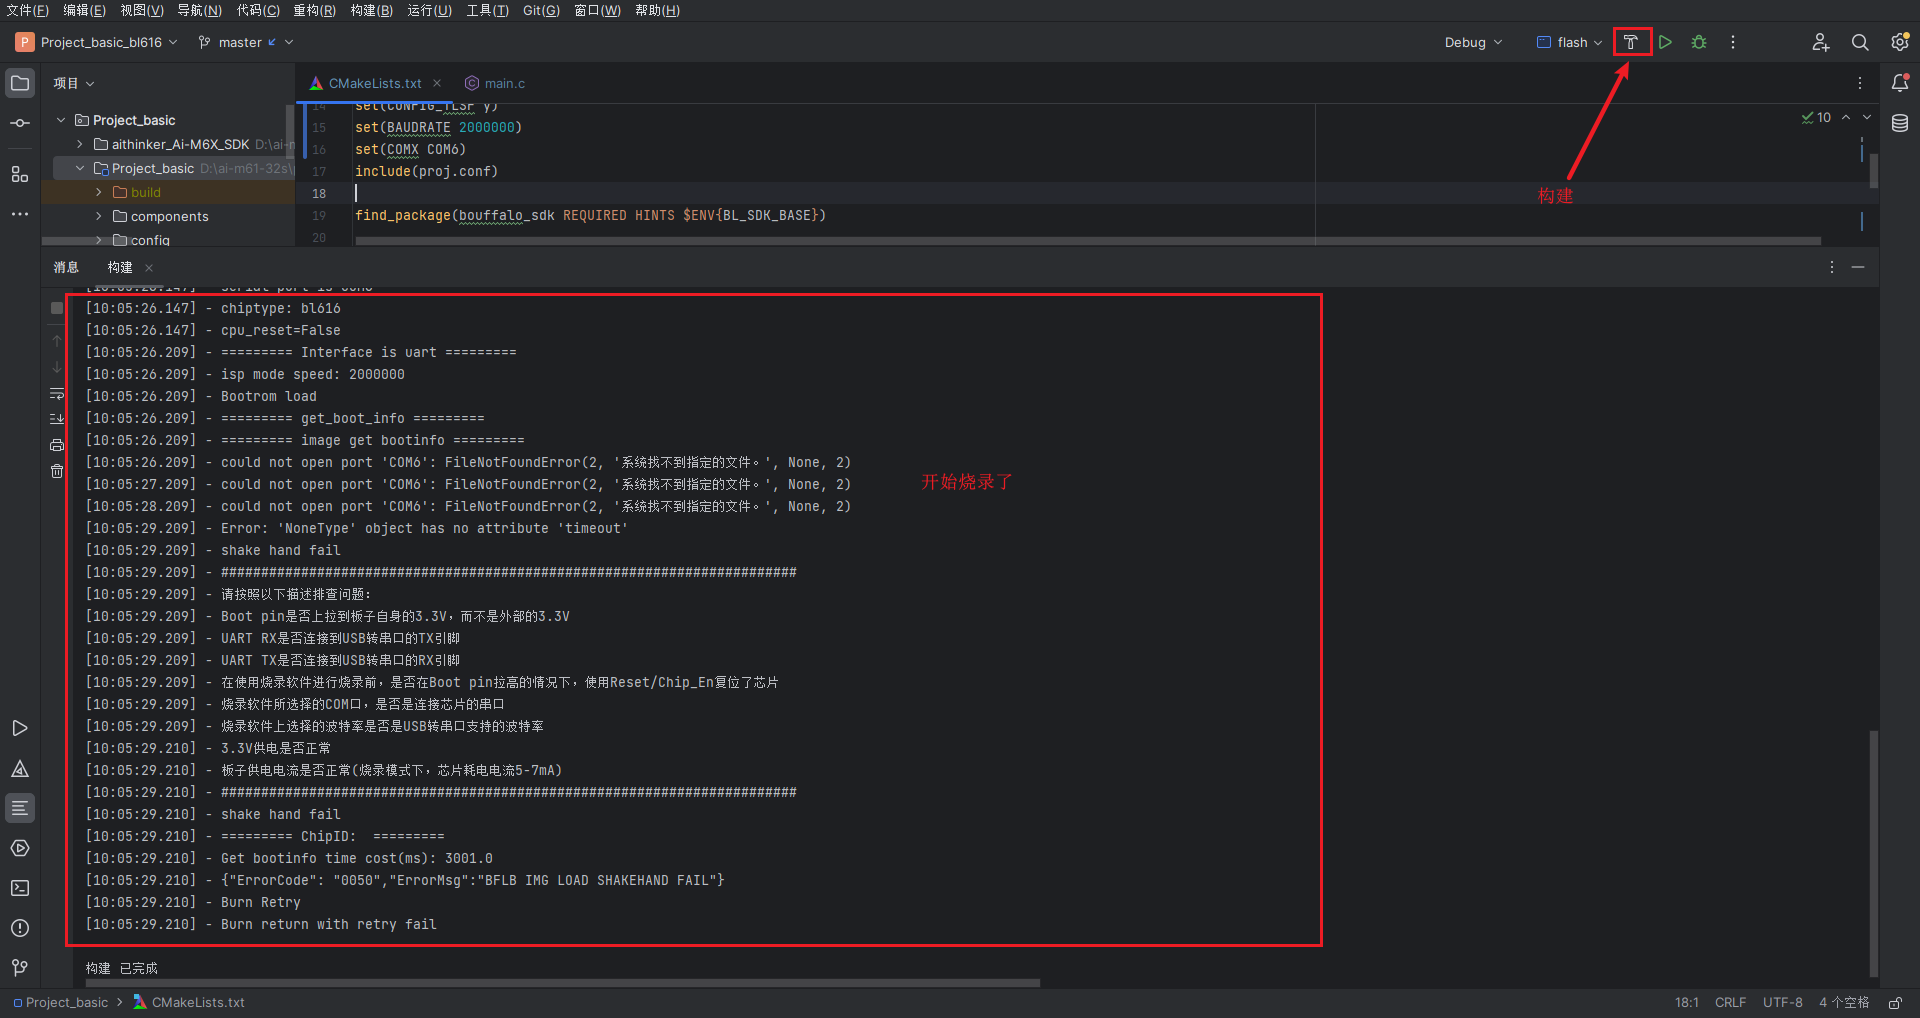Click UTF-8 encoding setting
This screenshot has height=1018, width=1920.
coord(1782,1002)
